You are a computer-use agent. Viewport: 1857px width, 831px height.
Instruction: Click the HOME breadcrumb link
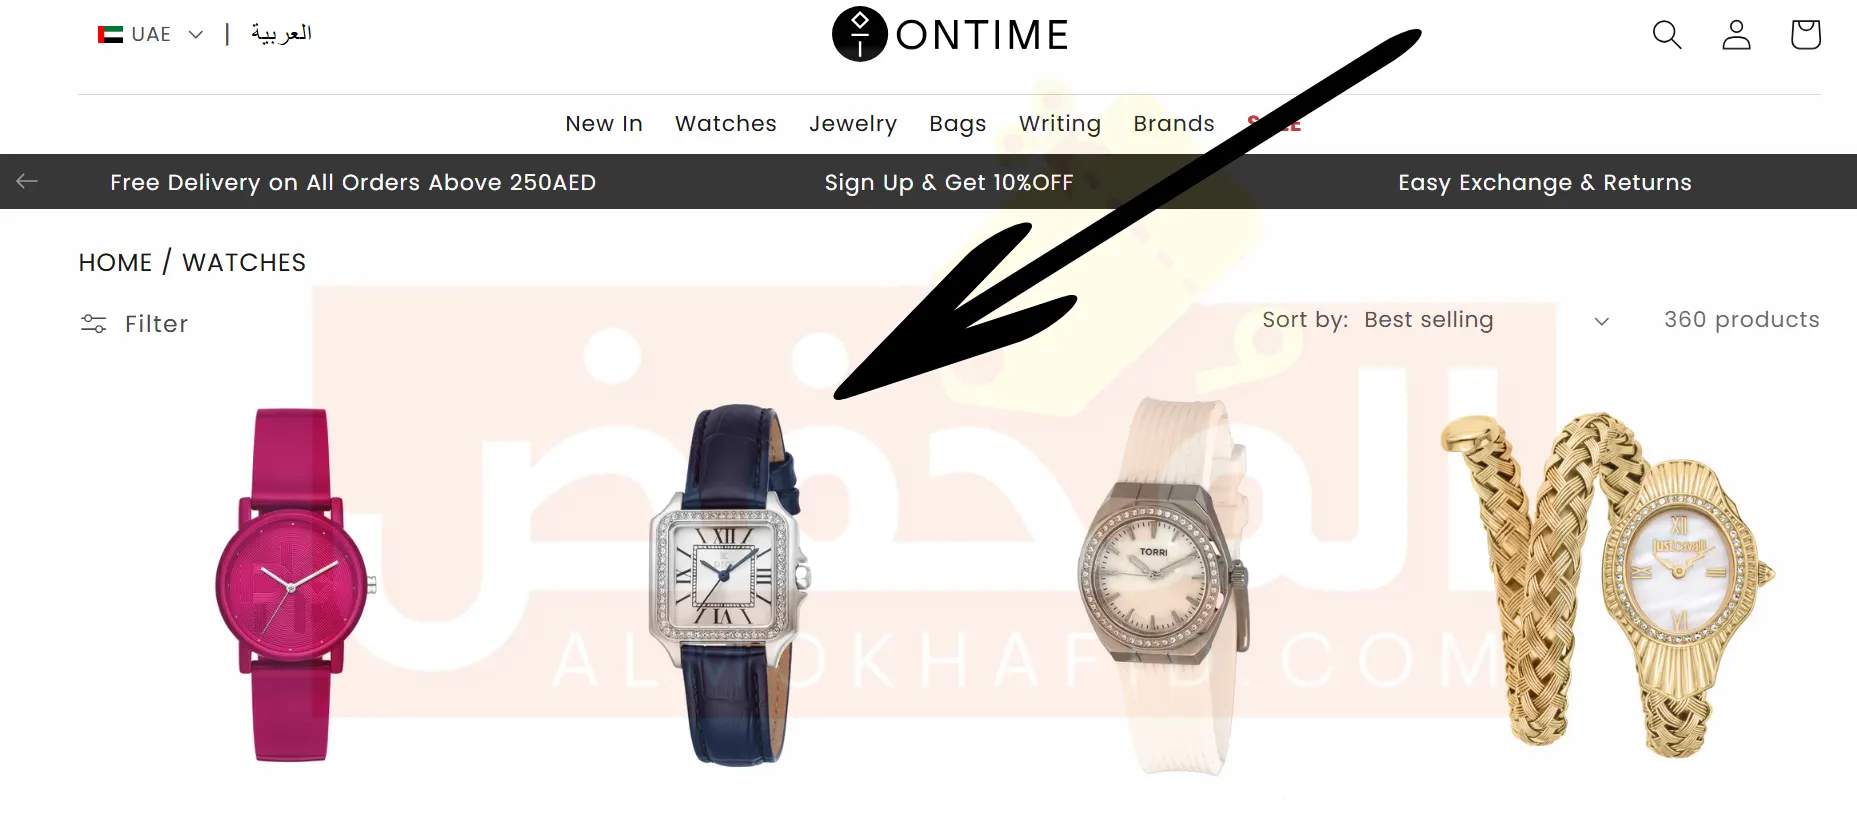(x=115, y=262)
